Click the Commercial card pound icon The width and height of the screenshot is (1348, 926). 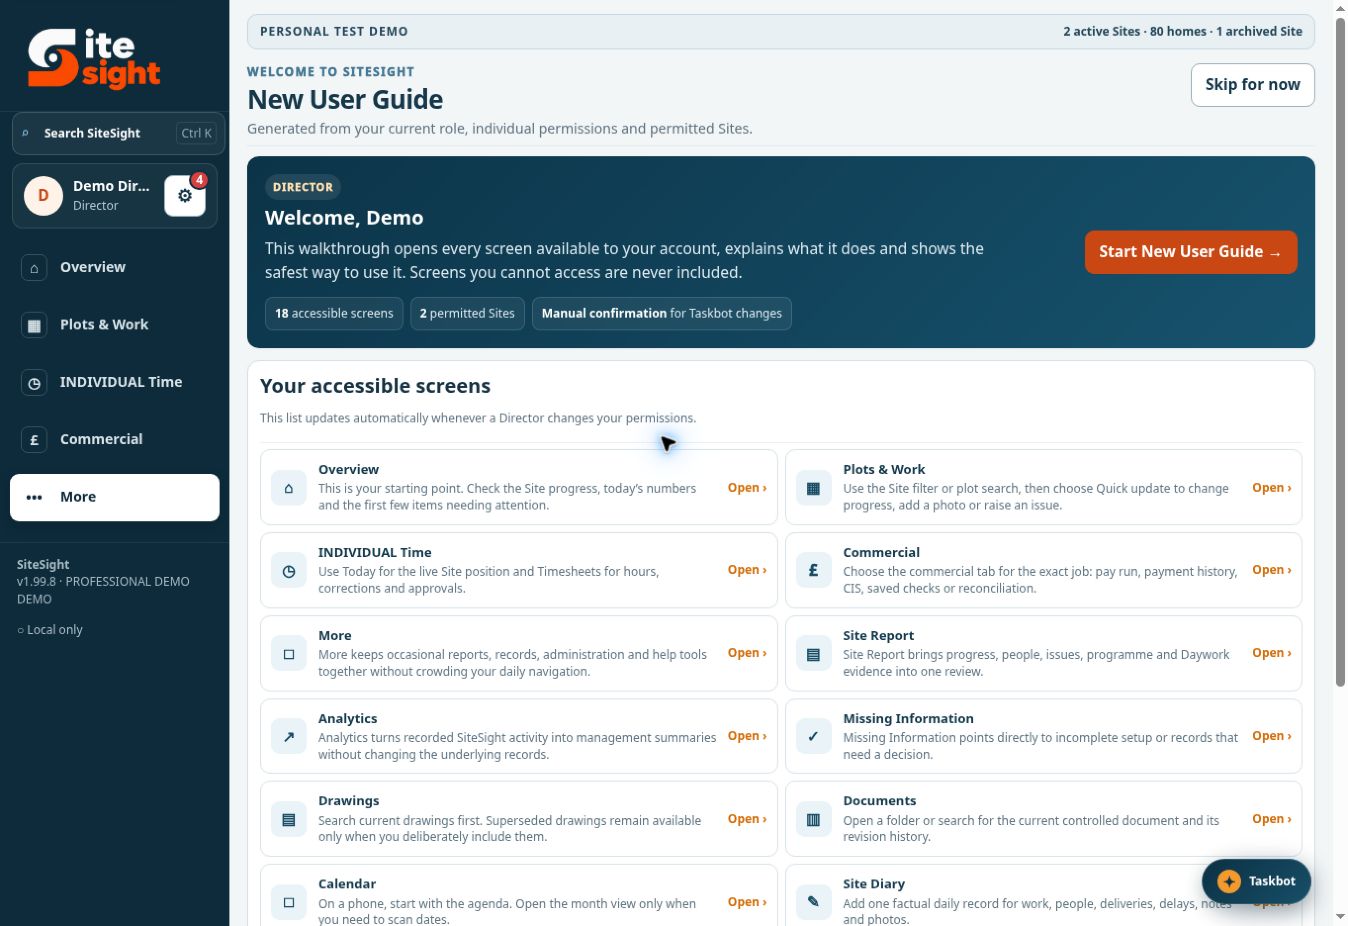[813, 571]
